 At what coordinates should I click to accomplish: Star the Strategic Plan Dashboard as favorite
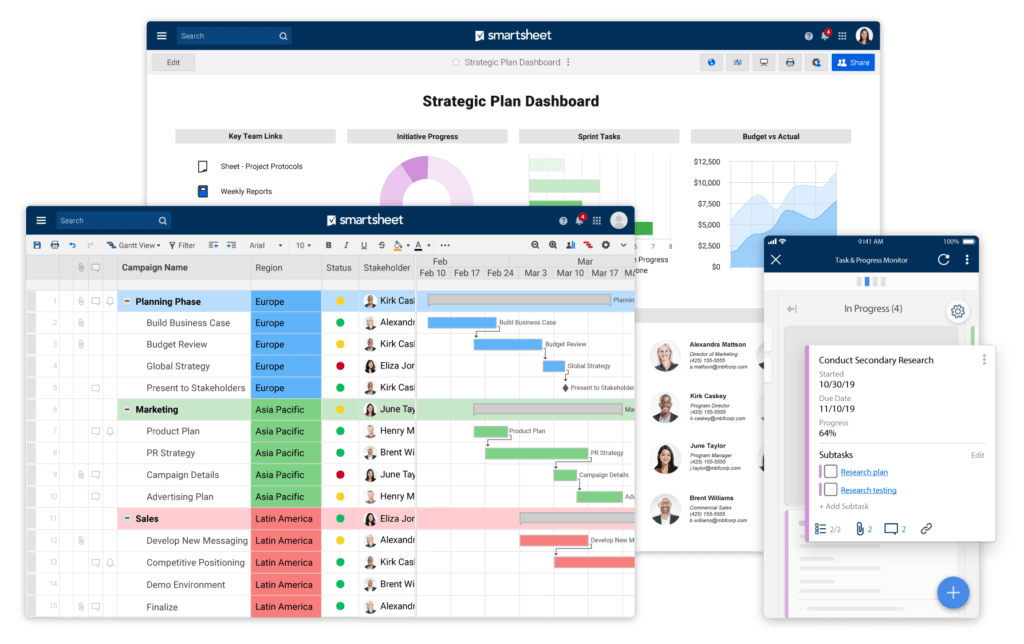click(x=456, y=62)
